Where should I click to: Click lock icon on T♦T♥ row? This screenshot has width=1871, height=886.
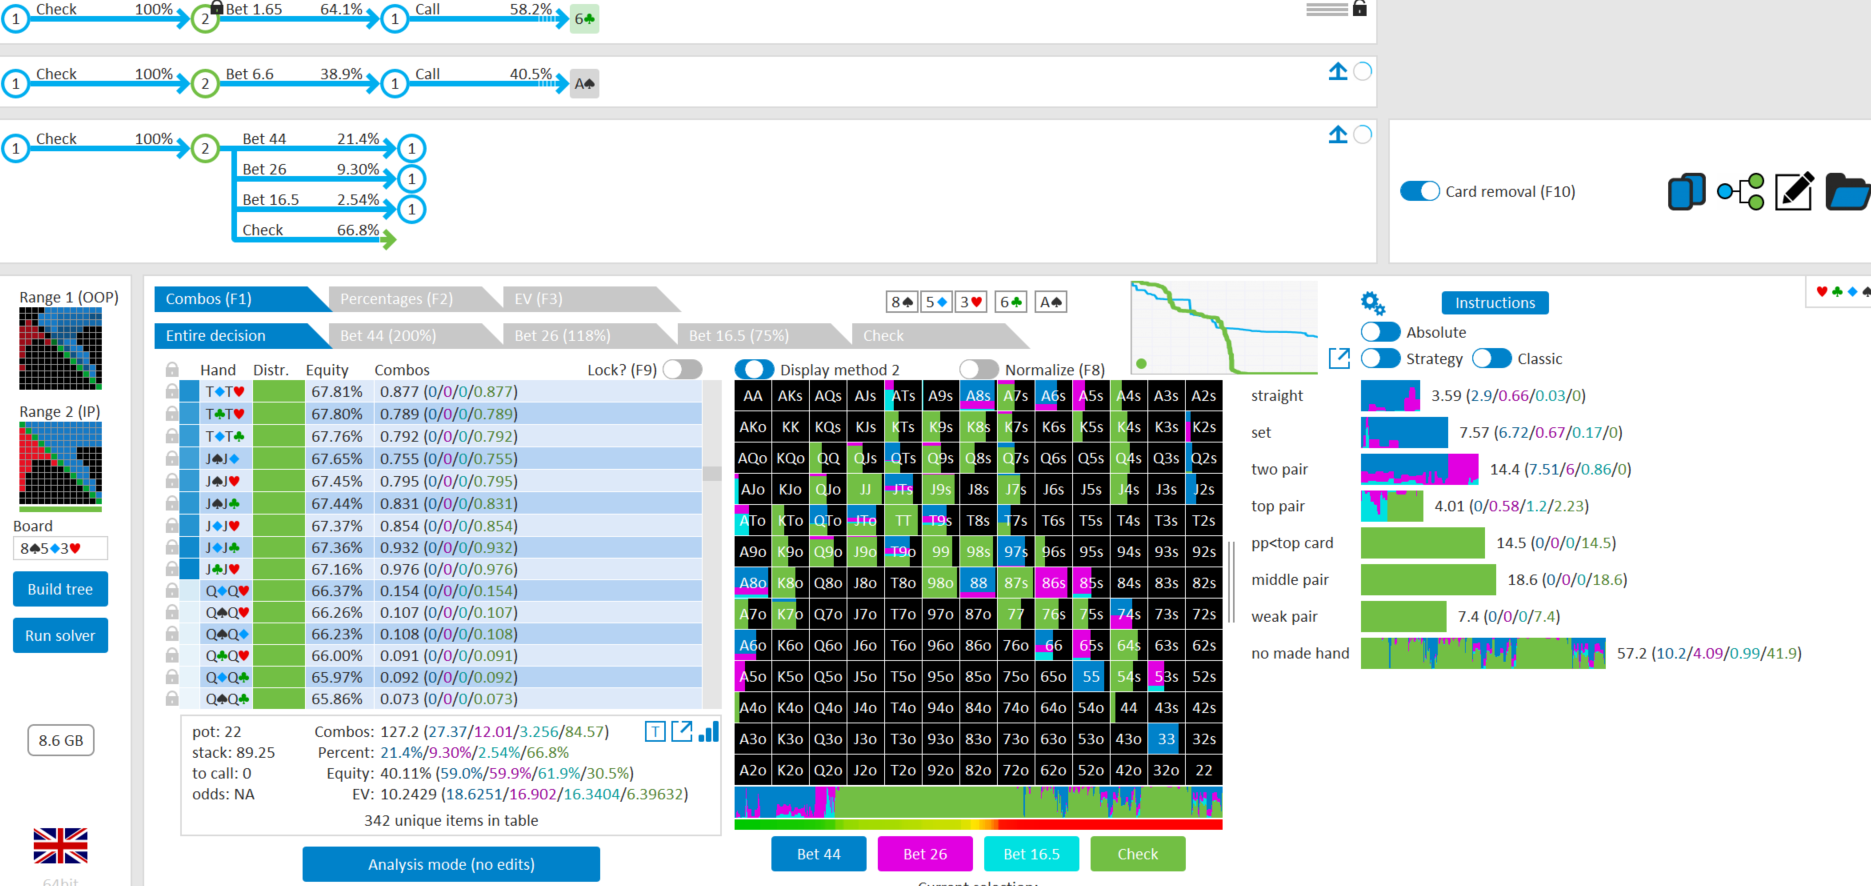pyautogui.click(x=172, y=392)
